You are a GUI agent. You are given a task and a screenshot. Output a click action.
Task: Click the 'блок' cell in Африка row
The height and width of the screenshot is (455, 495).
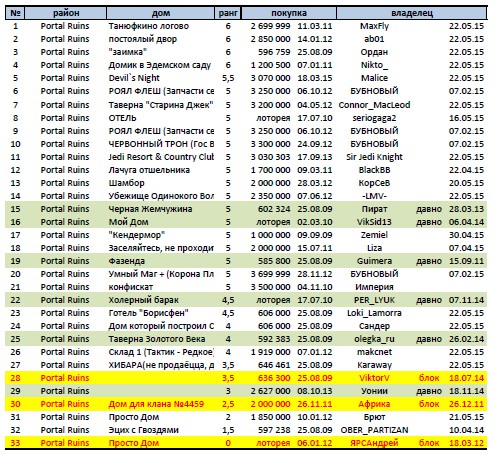pyautogui.click(x=429, y=404)
